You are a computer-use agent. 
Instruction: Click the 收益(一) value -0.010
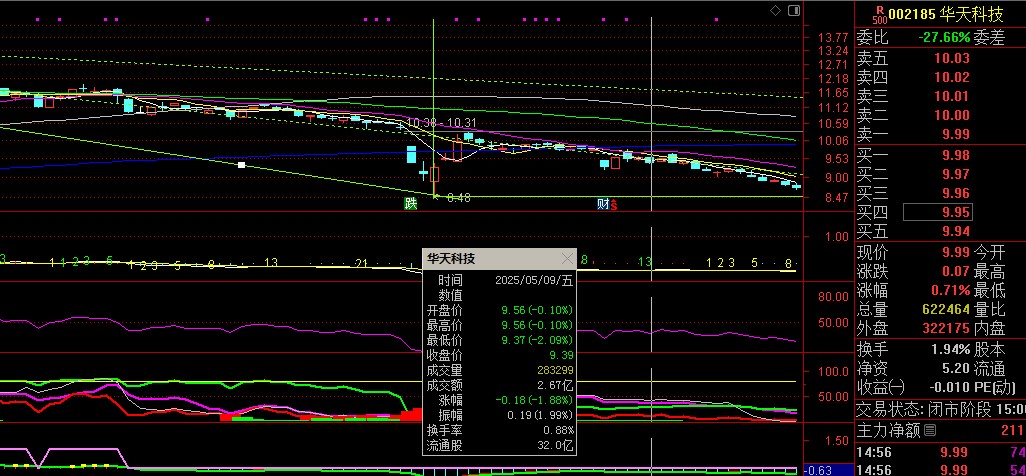coord(949,388)
